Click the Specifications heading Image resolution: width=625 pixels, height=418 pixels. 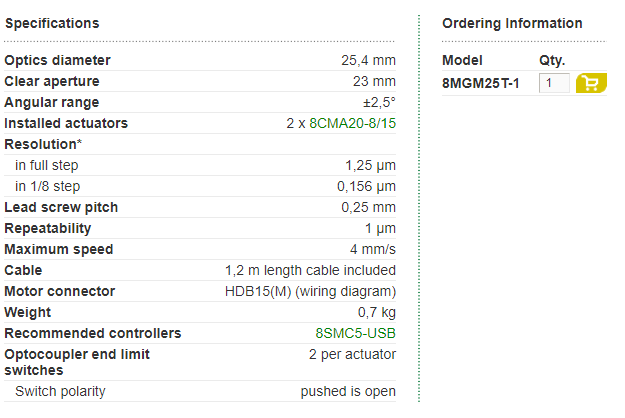[52, 23]
